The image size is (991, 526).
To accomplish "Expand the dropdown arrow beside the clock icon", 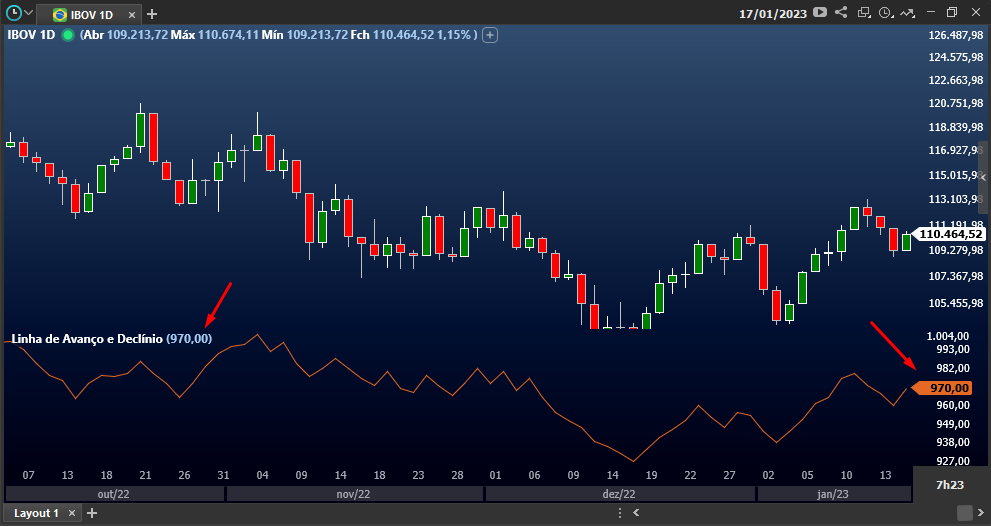I will [x=28, y=13].
